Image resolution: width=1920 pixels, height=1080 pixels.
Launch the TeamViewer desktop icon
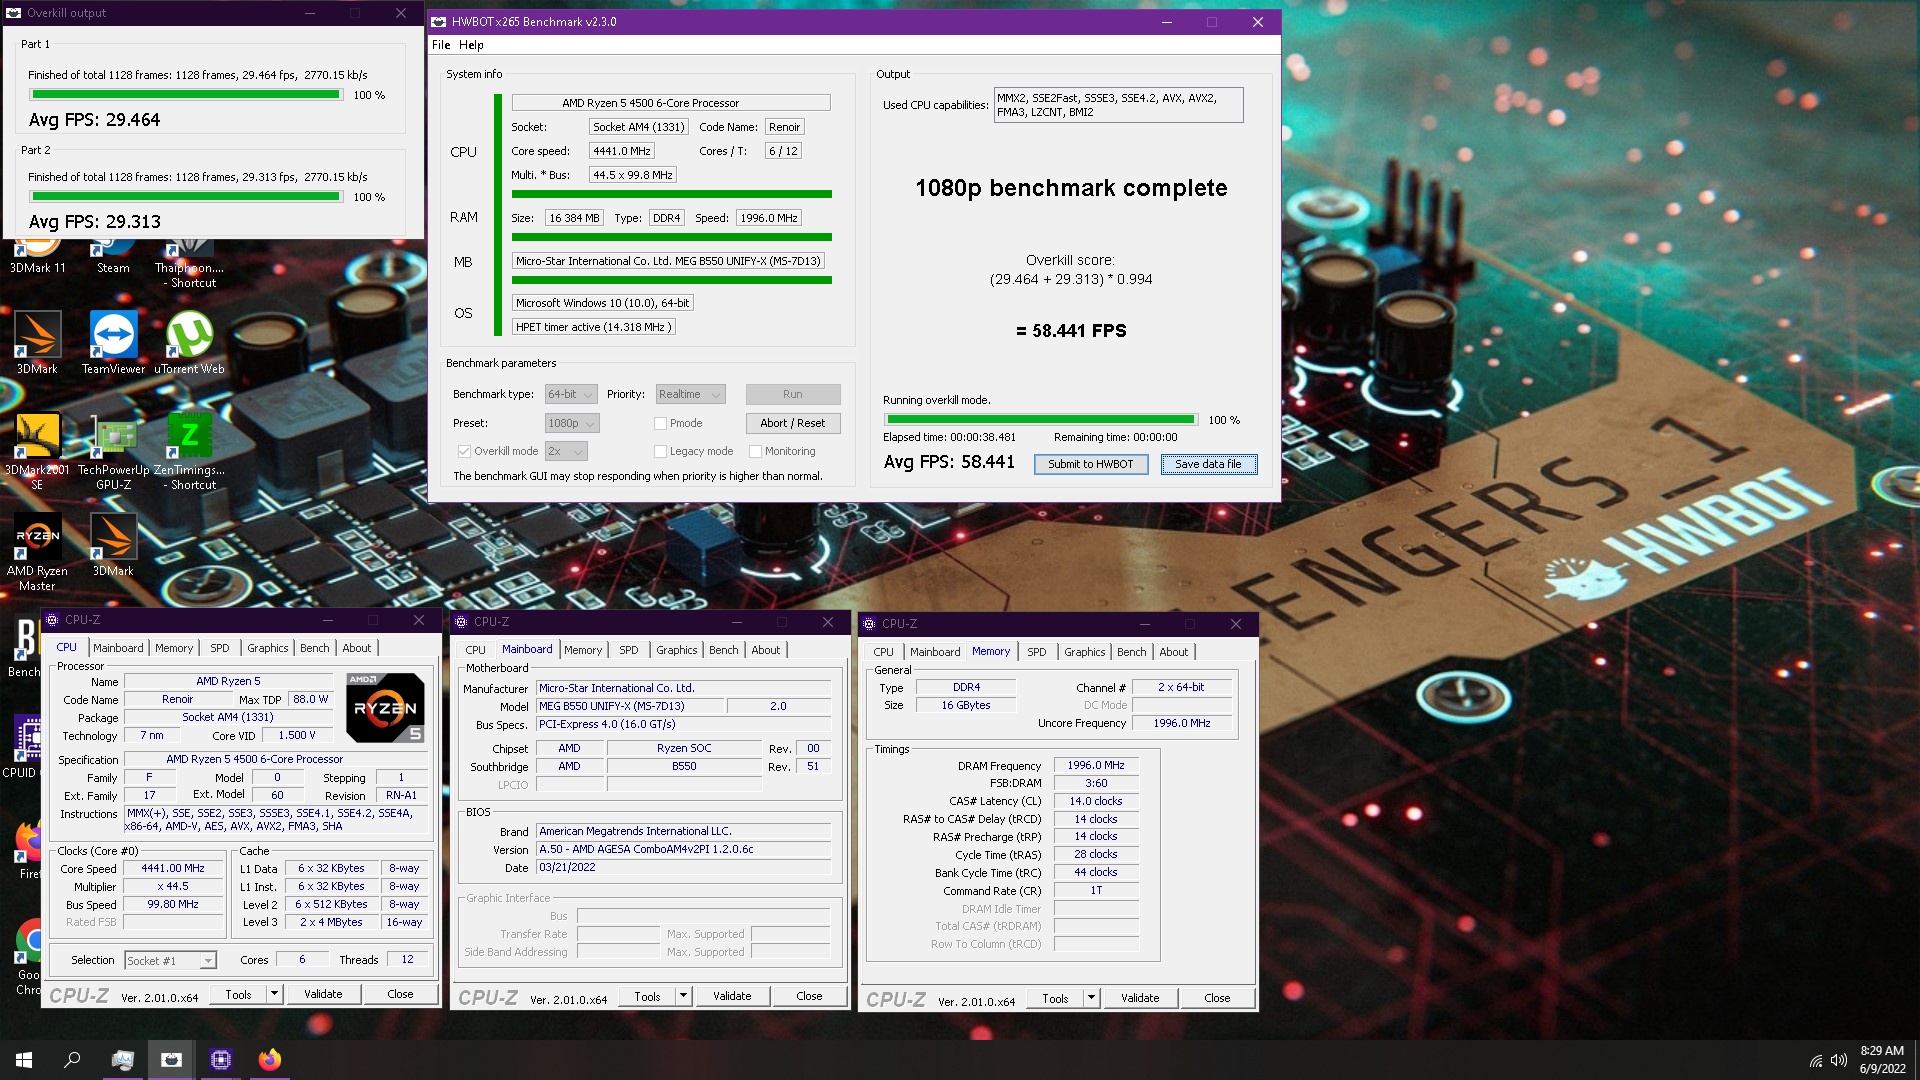(113, 342)
